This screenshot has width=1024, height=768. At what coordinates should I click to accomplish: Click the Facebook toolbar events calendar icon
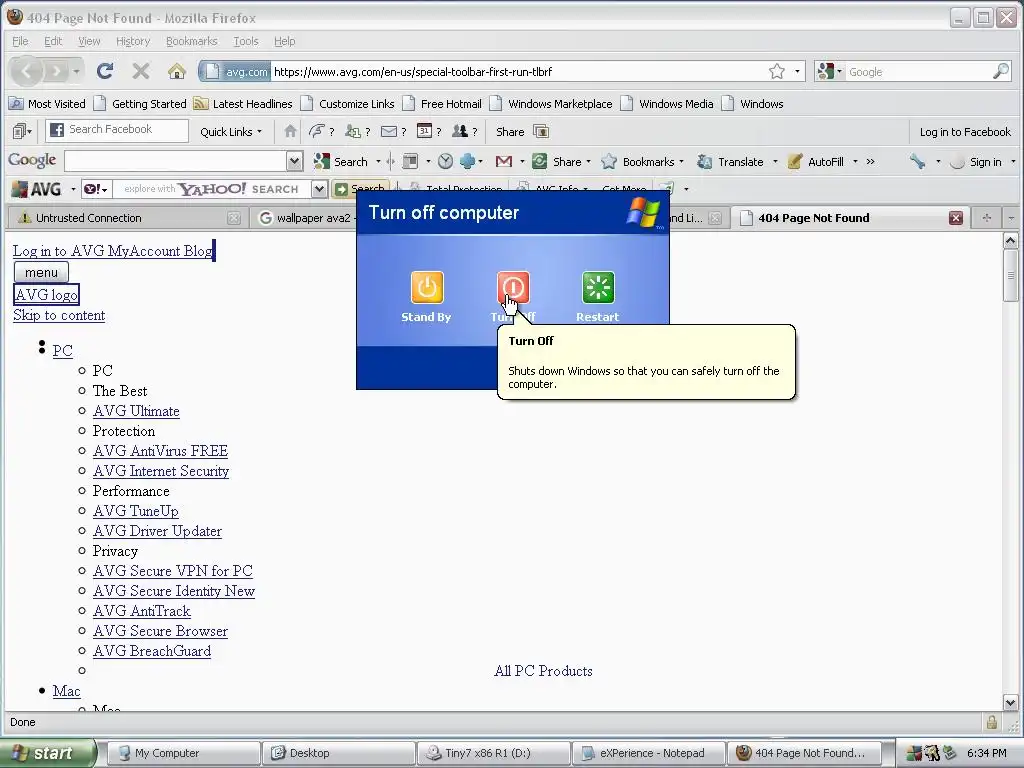point(424,131)
